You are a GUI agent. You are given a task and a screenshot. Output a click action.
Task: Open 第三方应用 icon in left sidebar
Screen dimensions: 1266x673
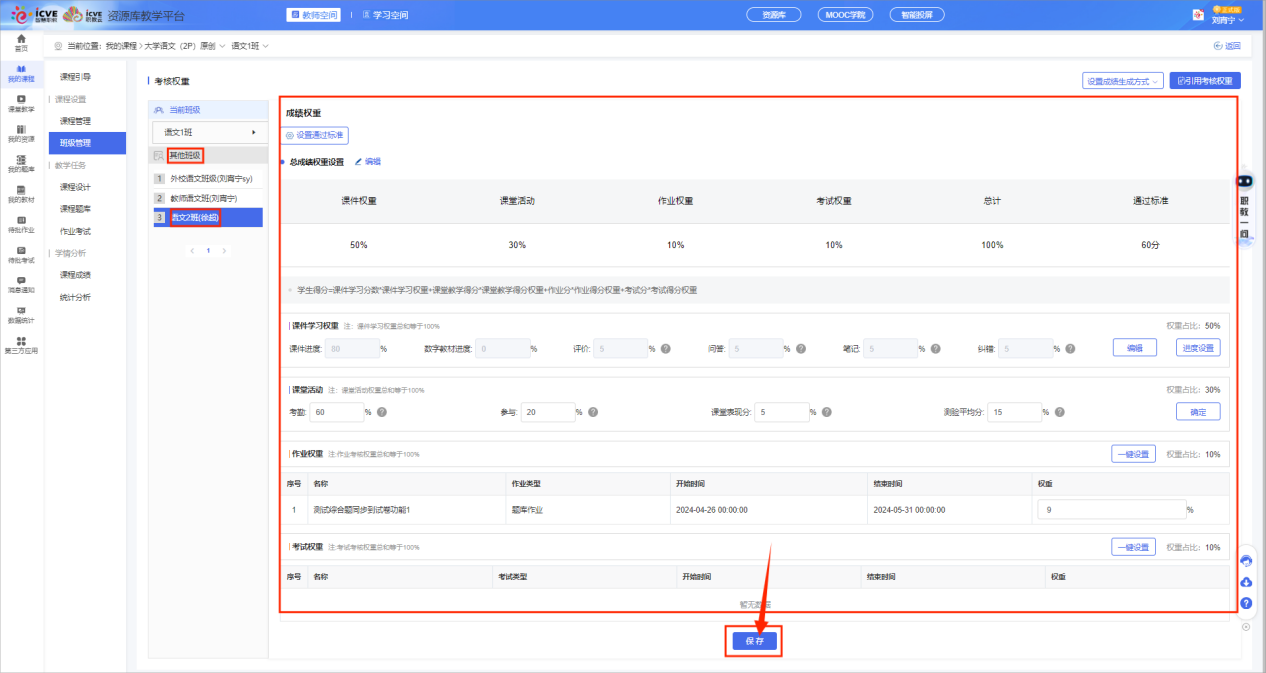tap(21, 345)
